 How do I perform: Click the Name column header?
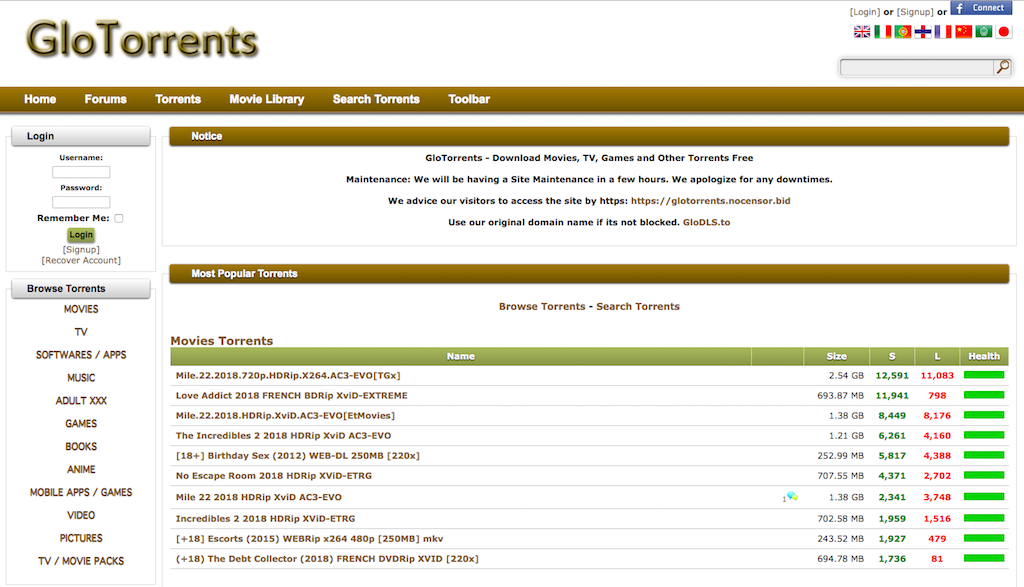point(460,356)
